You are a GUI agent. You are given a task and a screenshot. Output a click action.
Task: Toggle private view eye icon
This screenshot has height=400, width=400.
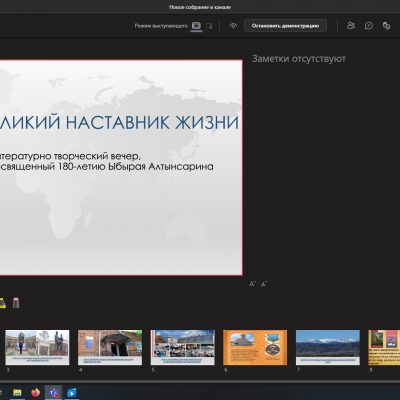(x=233, y=26)
